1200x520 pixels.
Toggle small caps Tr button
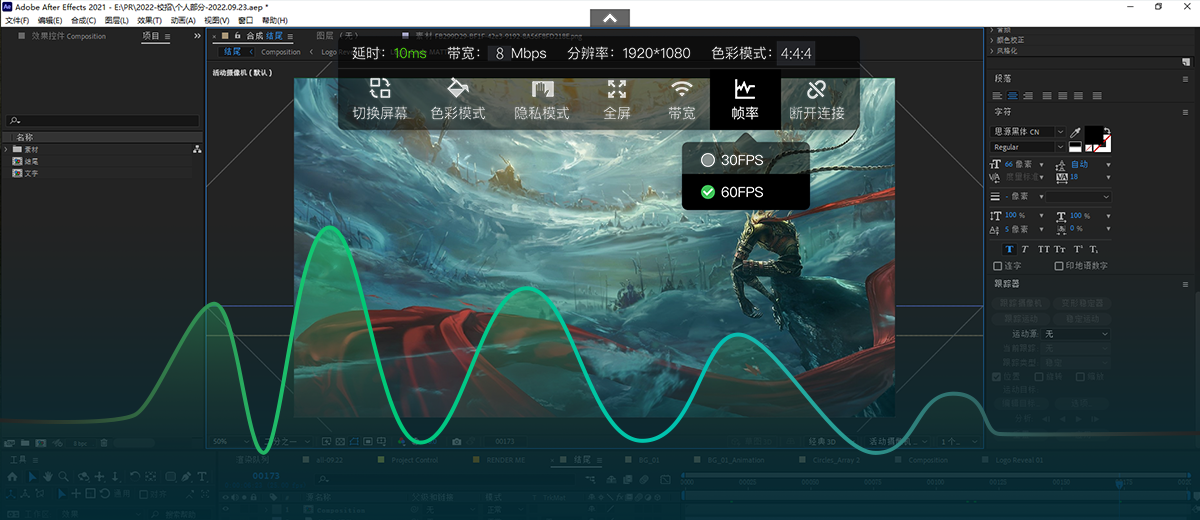(1060, 249)
